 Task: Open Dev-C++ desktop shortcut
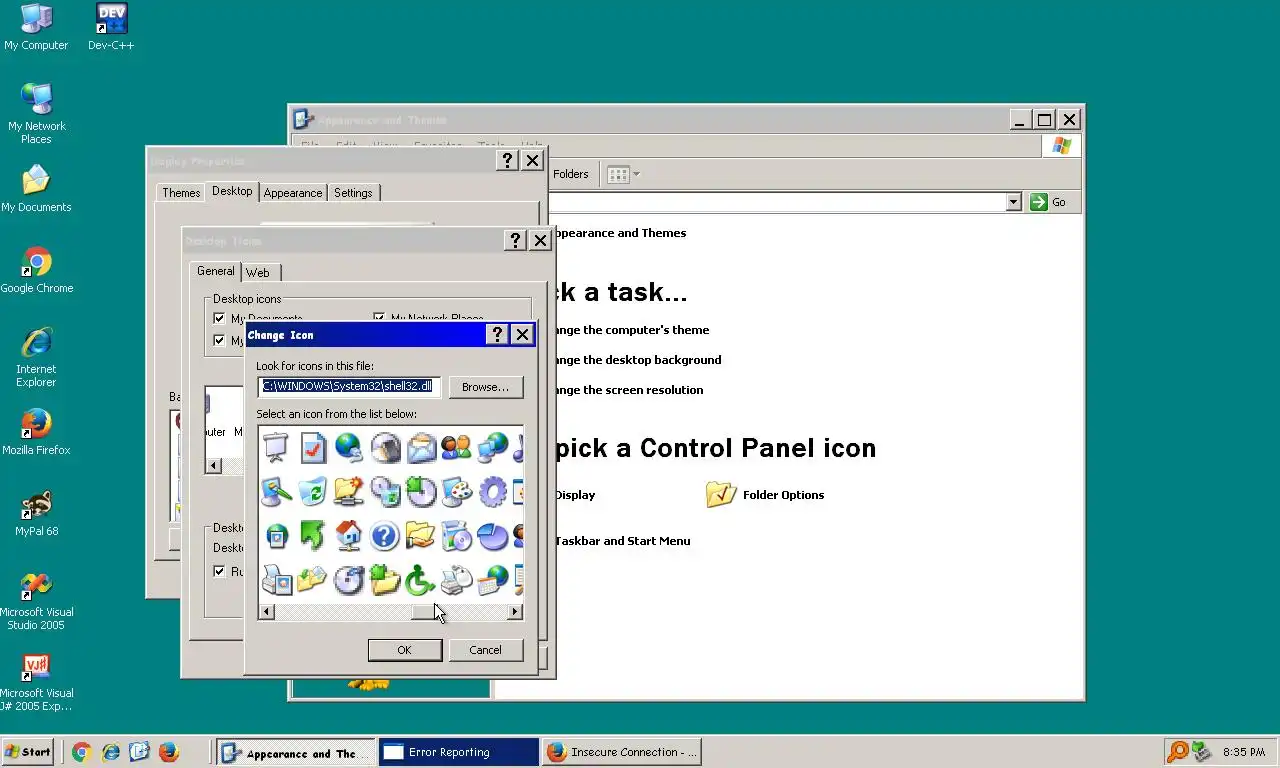(111, 27)
